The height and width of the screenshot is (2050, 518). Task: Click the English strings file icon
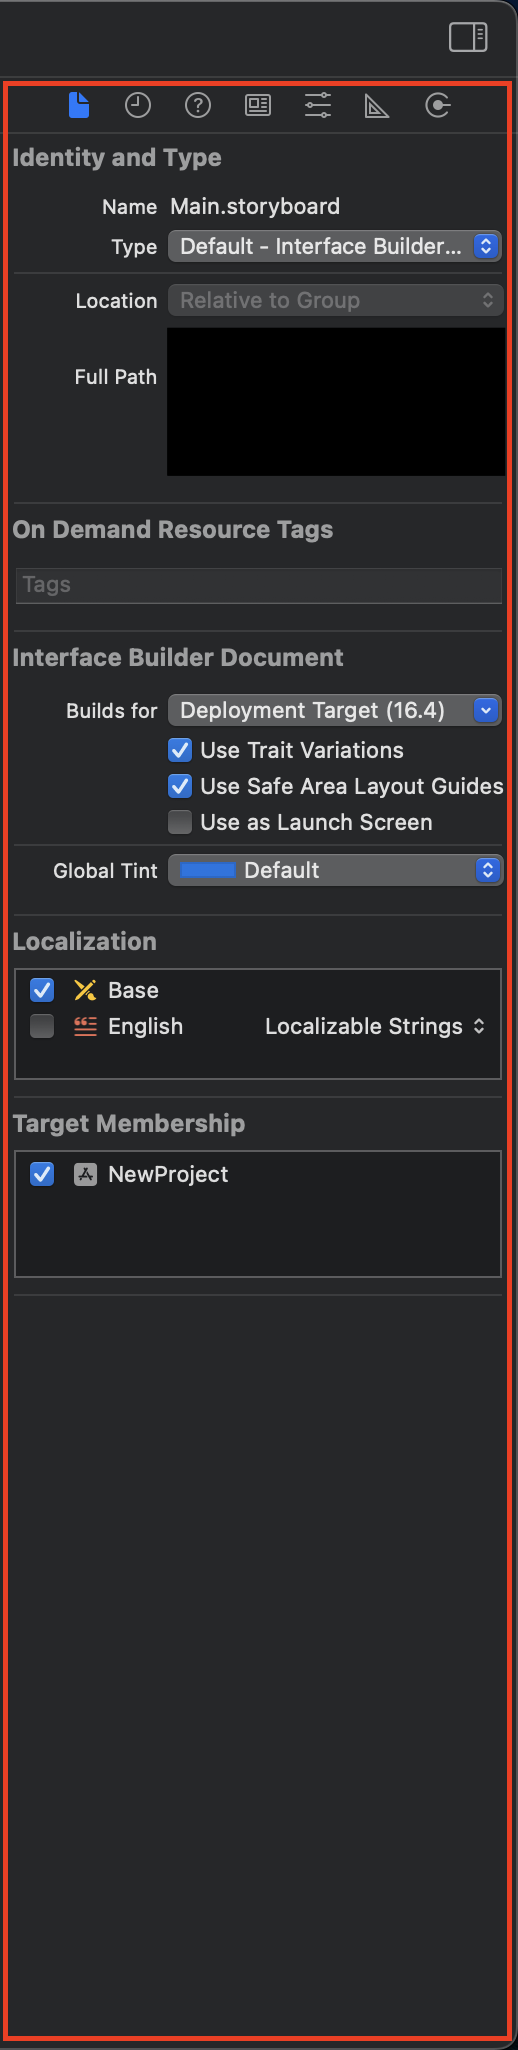[85, 1026]
